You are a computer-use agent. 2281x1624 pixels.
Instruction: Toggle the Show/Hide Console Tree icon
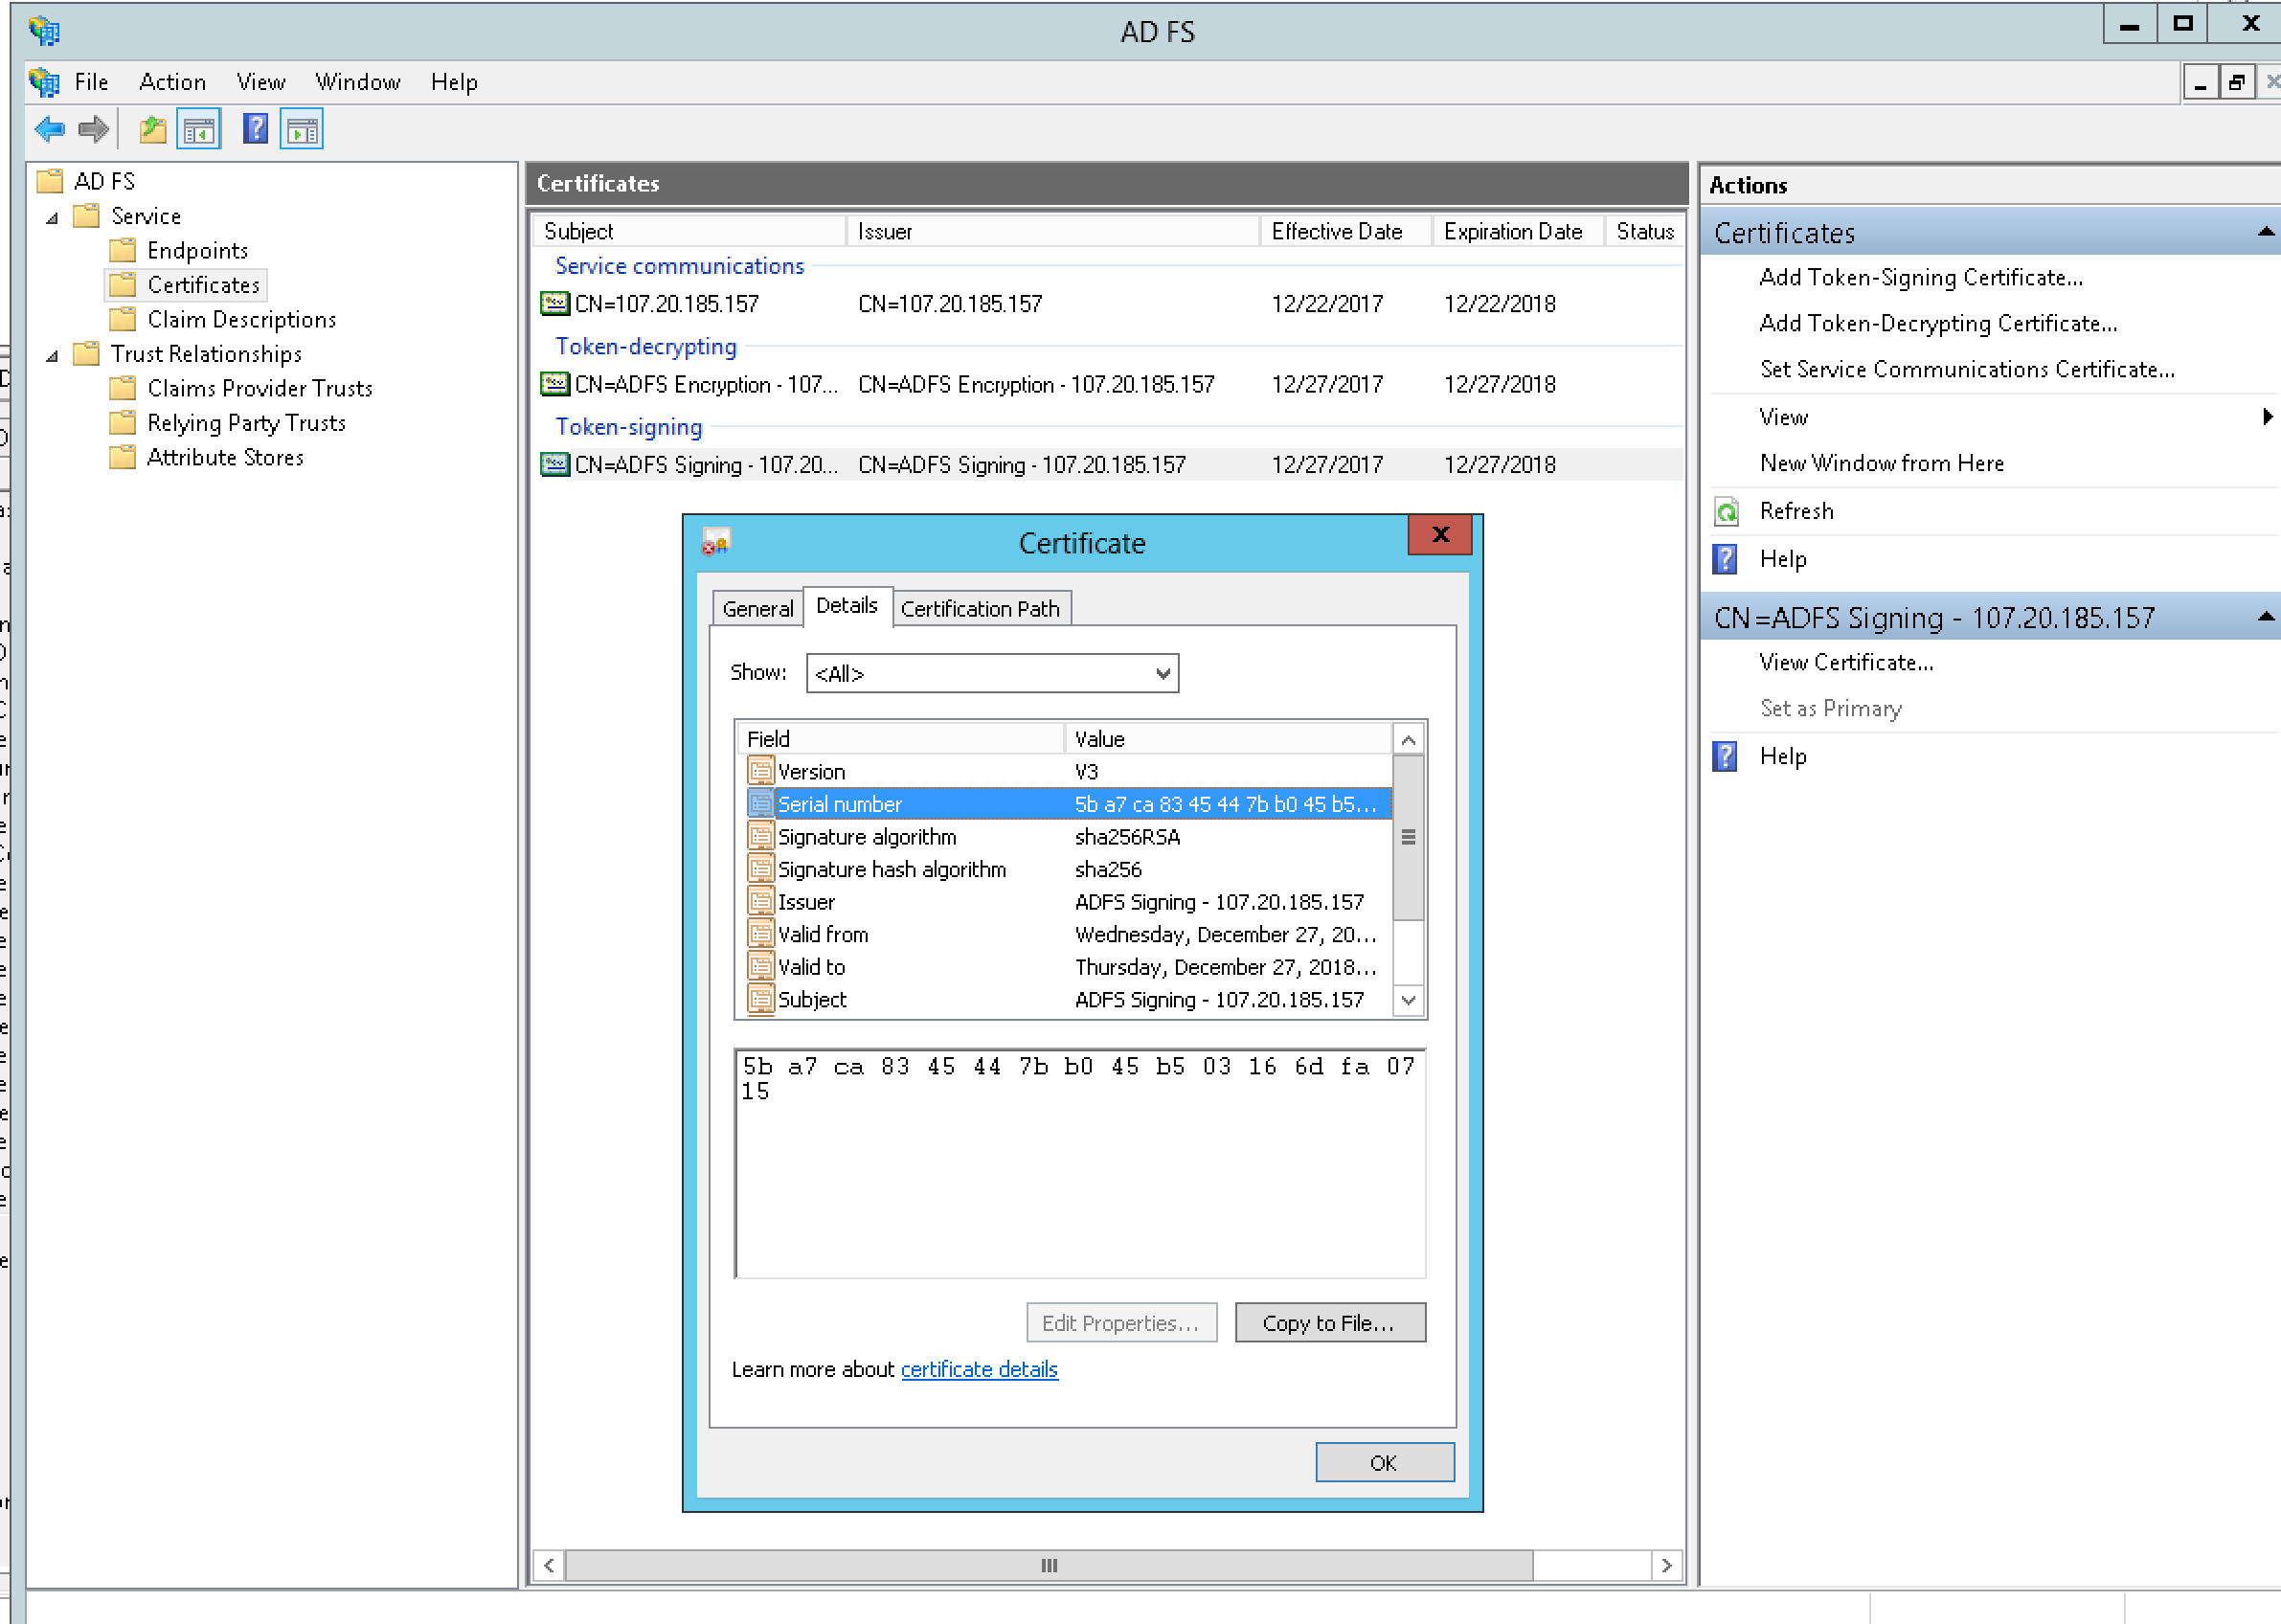199,130
